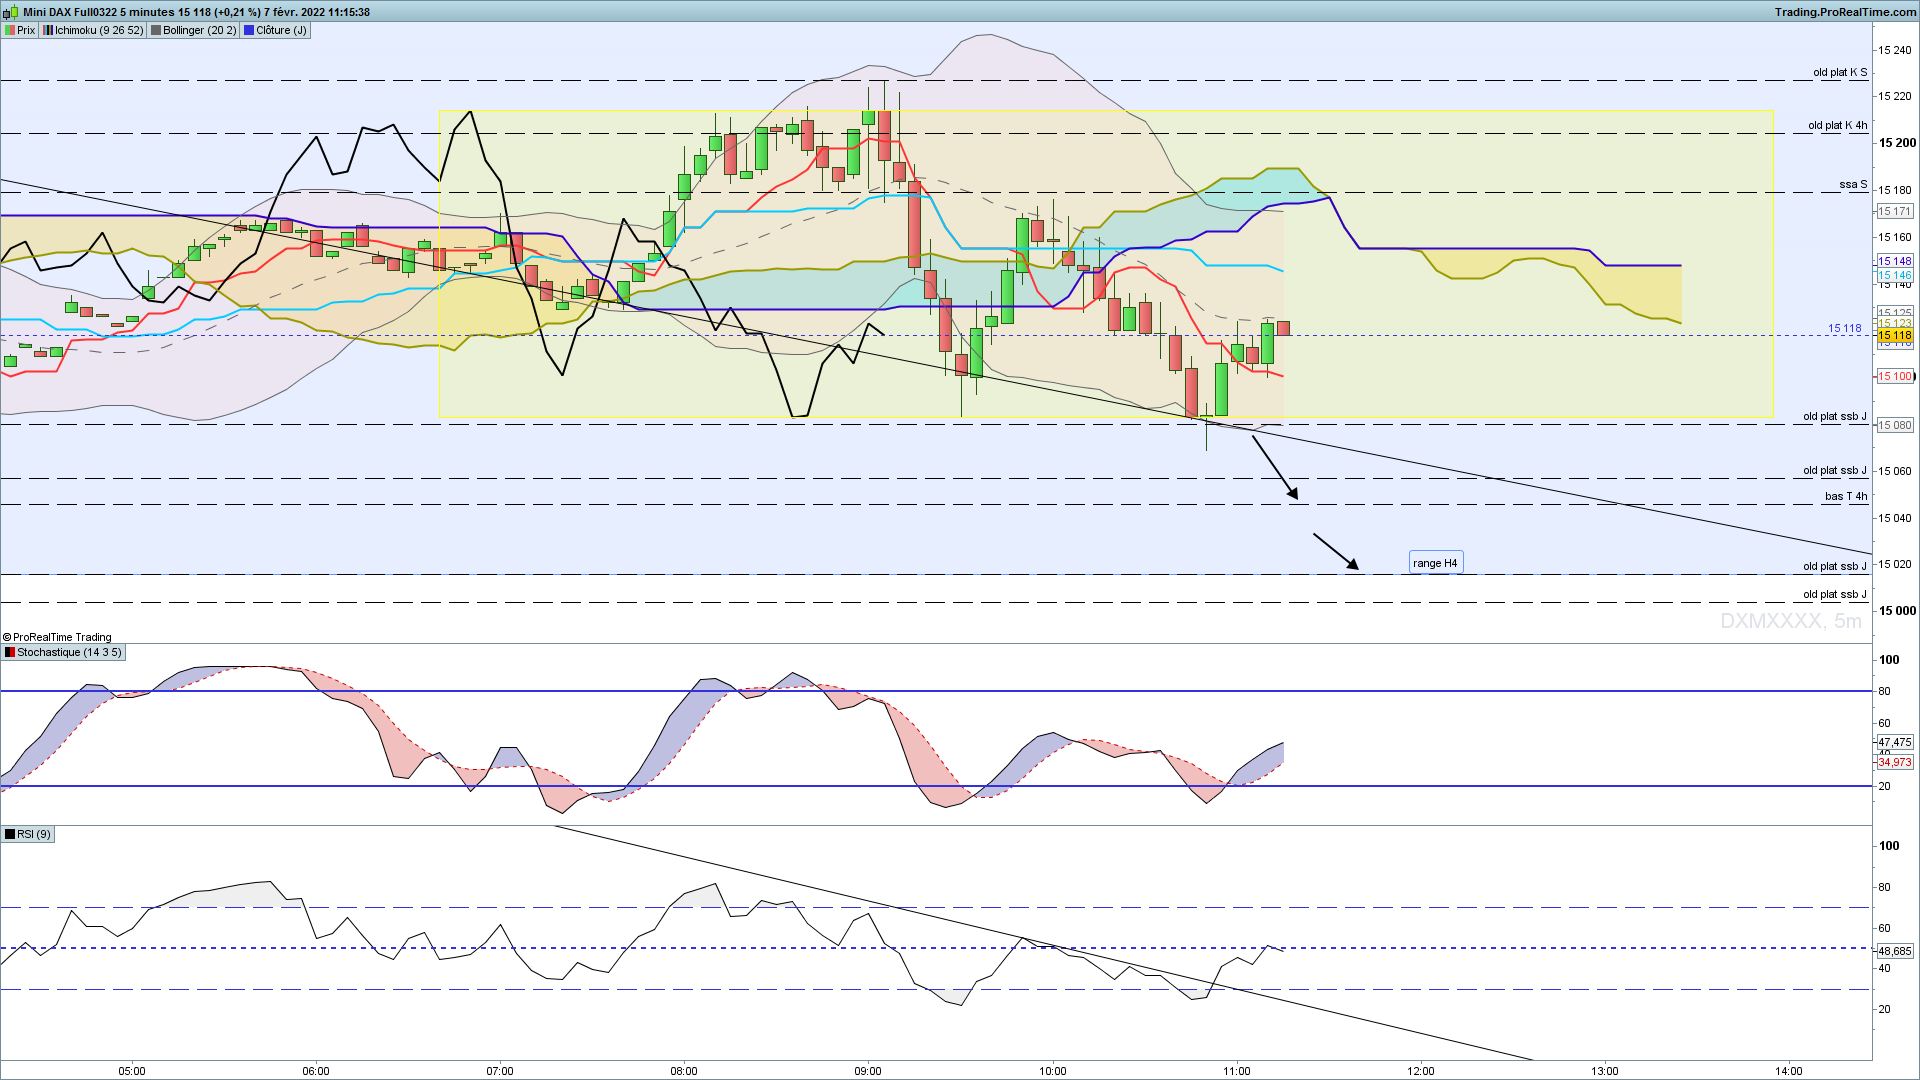Screen dimensions: 1920x1080
Task: Select the 'old plat ssb J' label at 15 080
Action: 1835,416
